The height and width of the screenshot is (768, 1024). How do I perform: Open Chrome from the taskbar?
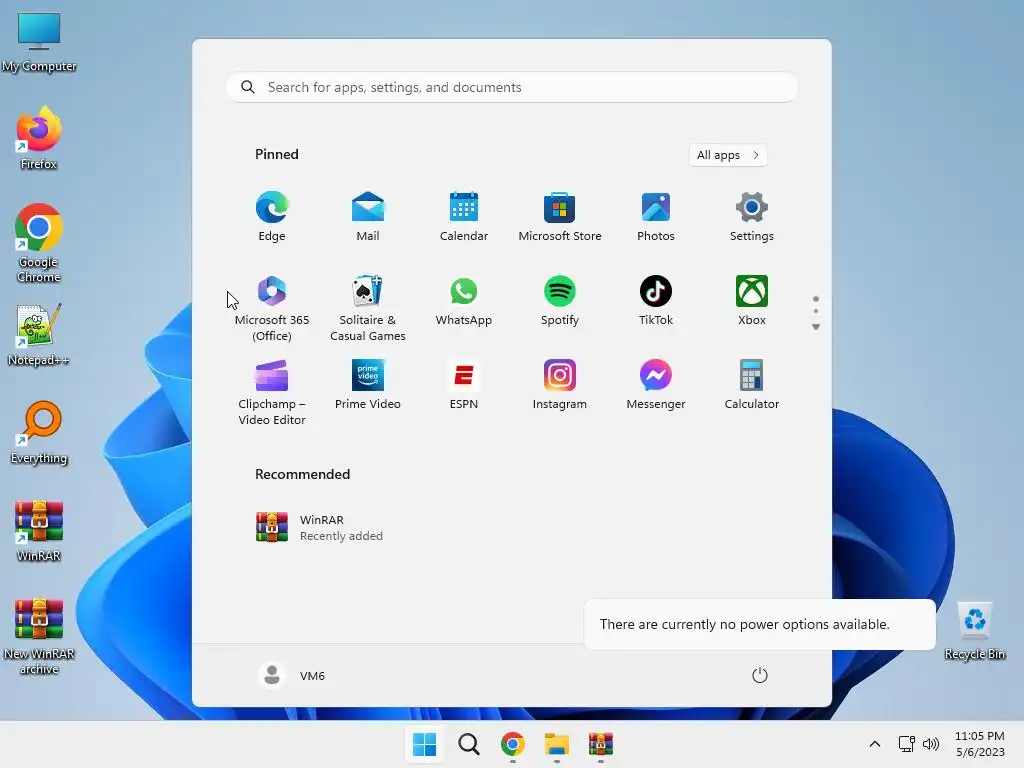[x=513, y=744]
